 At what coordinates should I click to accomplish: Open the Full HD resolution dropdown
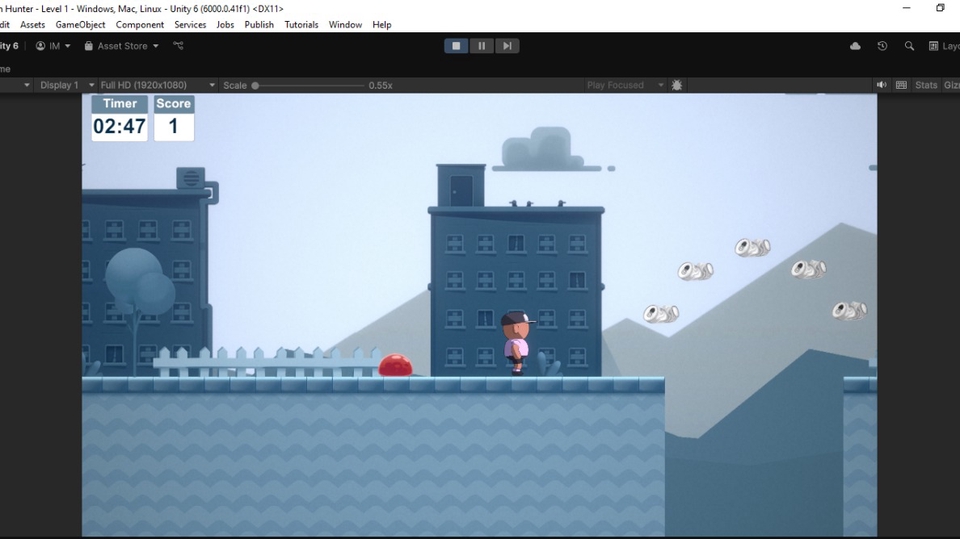(156, 85)
